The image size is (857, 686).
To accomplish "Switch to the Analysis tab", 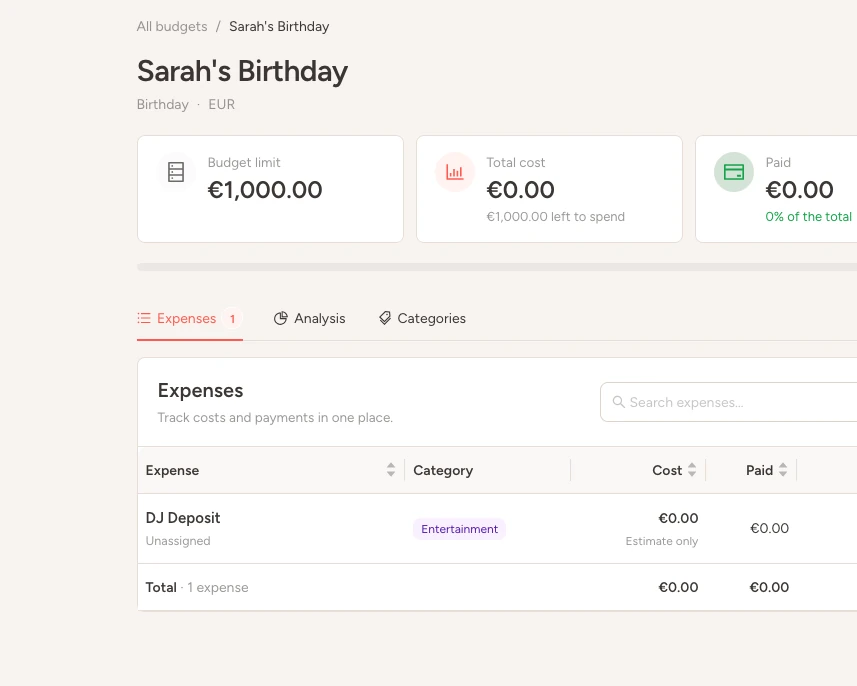I will (x=309, y=319).
